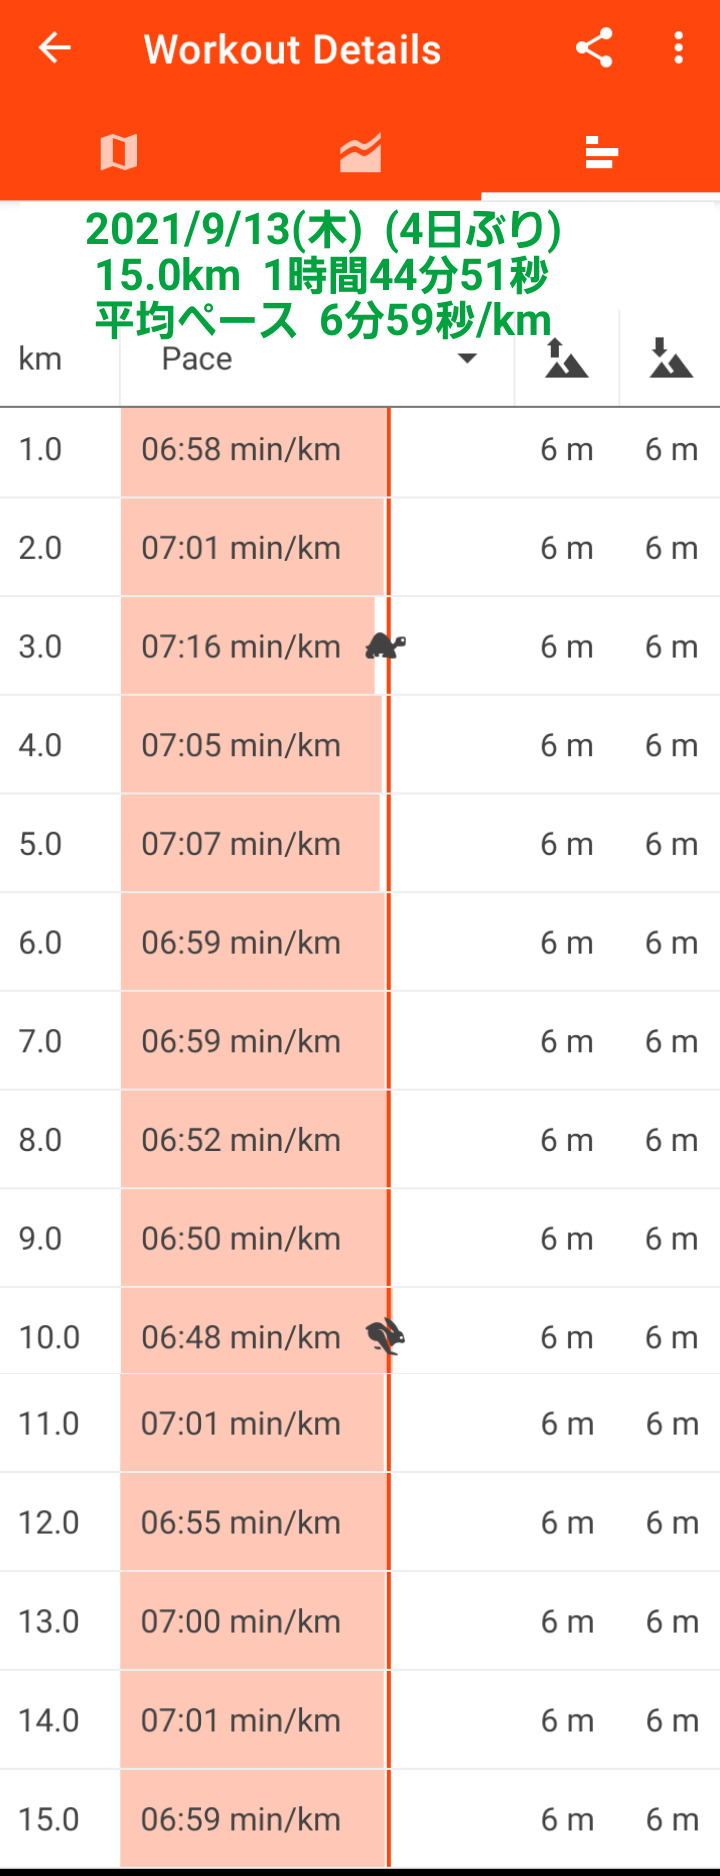720x1876 pixels.
Task: Tap the rabbit fastest-lap icon
Action: click(386, 1337)
